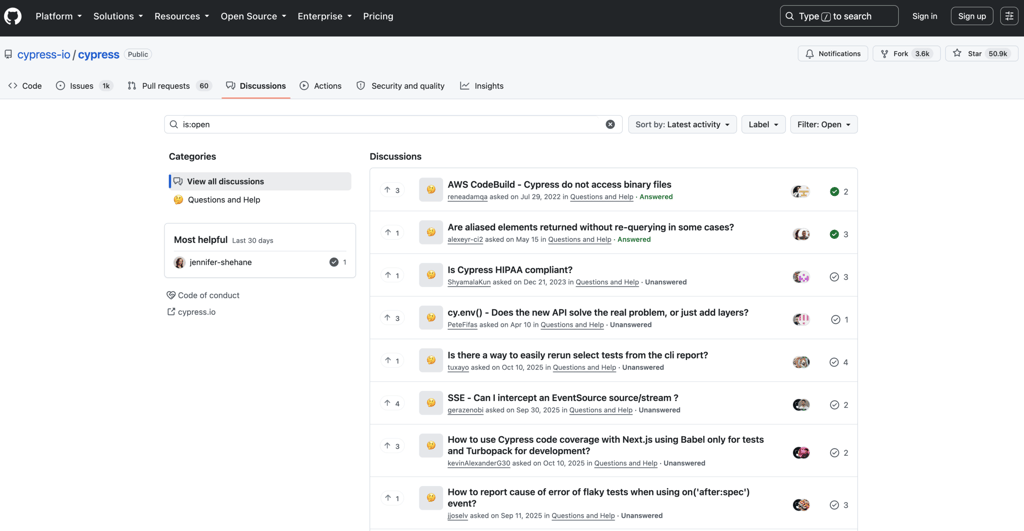Expand the Solutions menu
This screenshot has width=1024, height=531.
tap(118, 16)
